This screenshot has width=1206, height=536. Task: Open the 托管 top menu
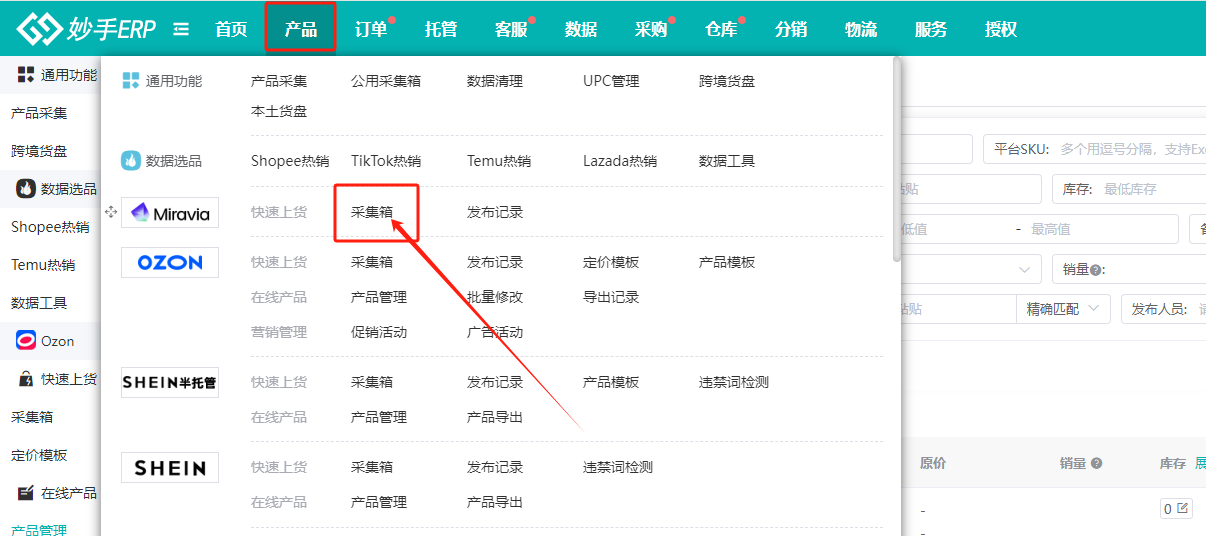point(441,29)
